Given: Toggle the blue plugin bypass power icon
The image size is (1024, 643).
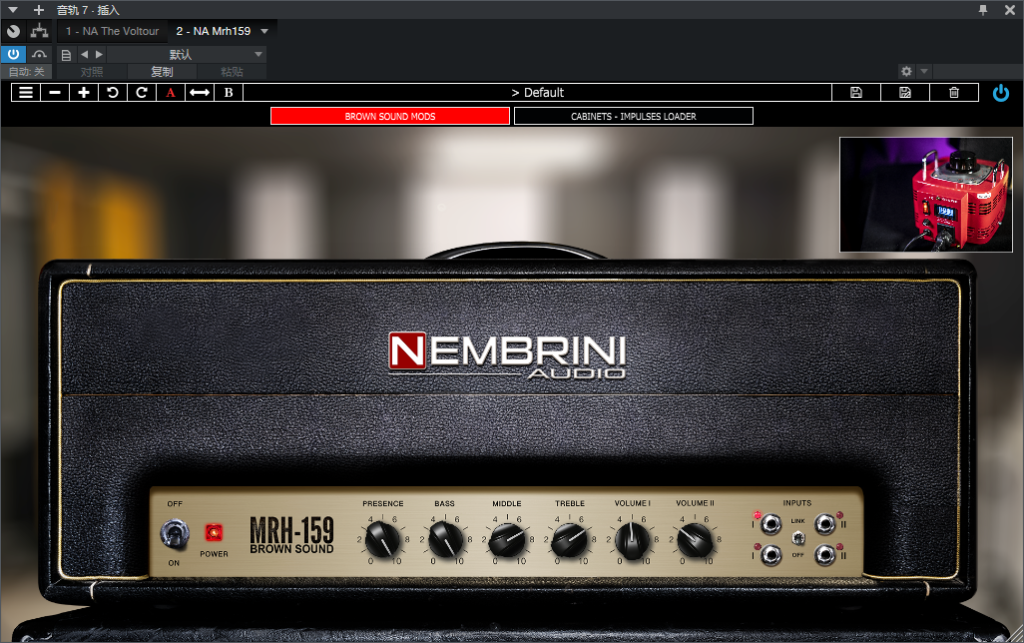Looking at the screenshot, I should [x=1000, y=93].
